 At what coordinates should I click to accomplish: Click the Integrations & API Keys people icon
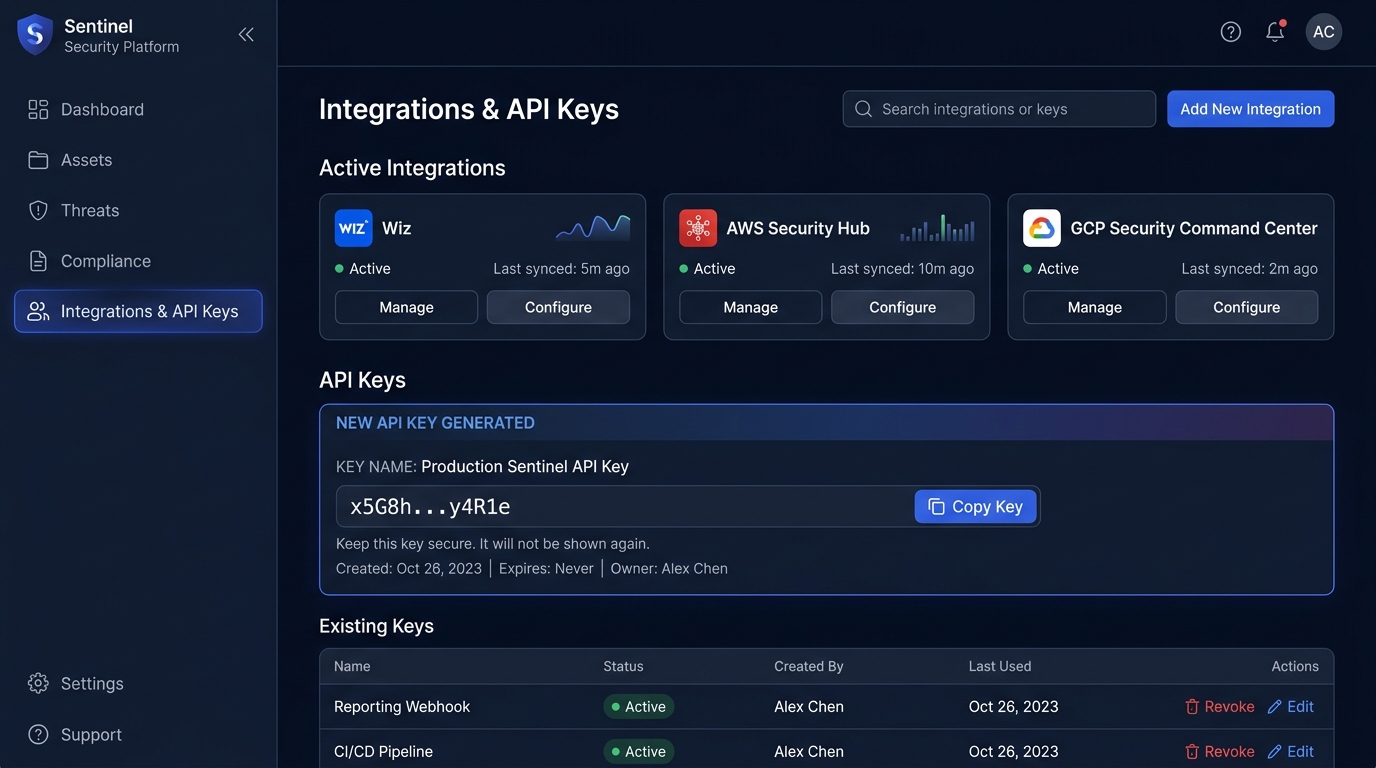click(x=38, y=311)
